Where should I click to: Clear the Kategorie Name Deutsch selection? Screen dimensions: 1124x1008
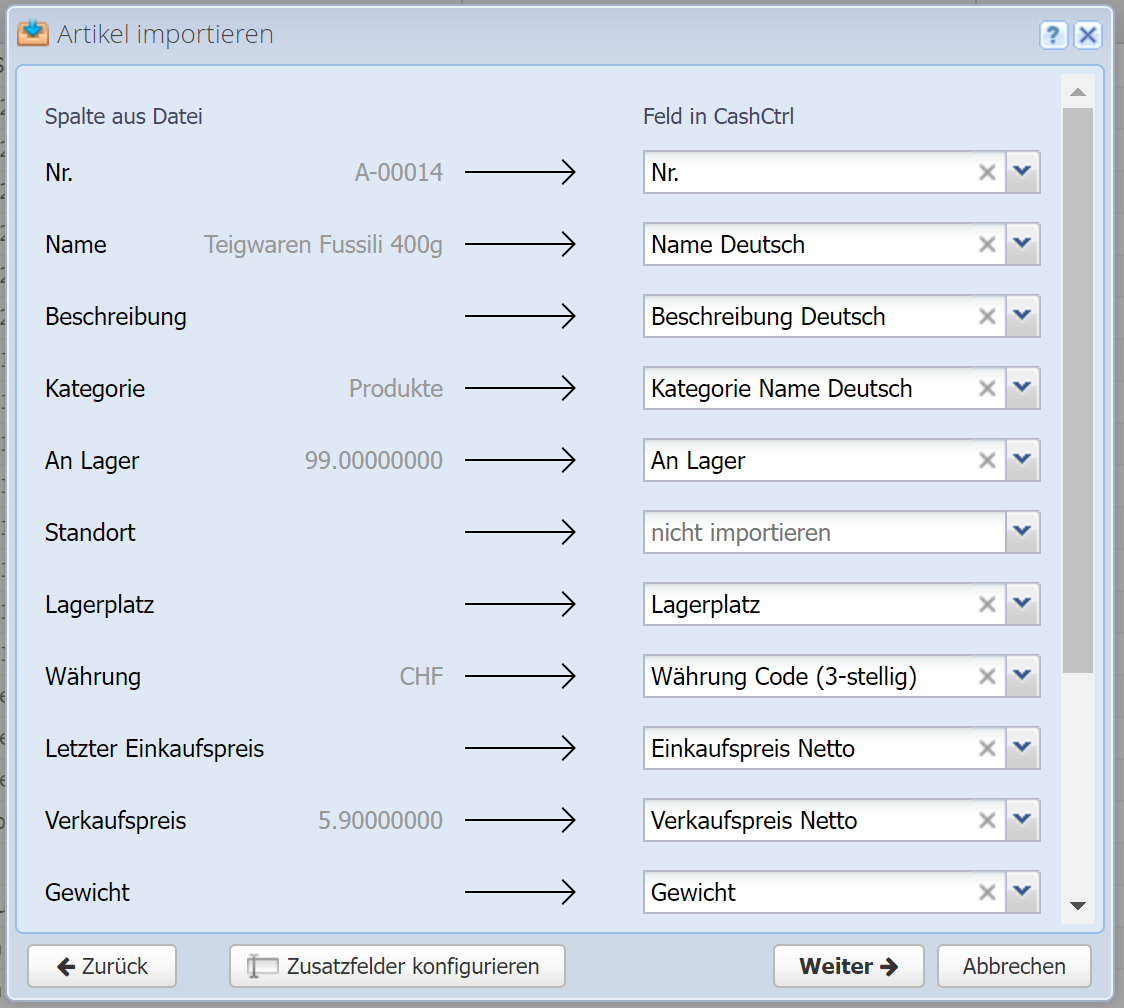[x=987, y=389]
